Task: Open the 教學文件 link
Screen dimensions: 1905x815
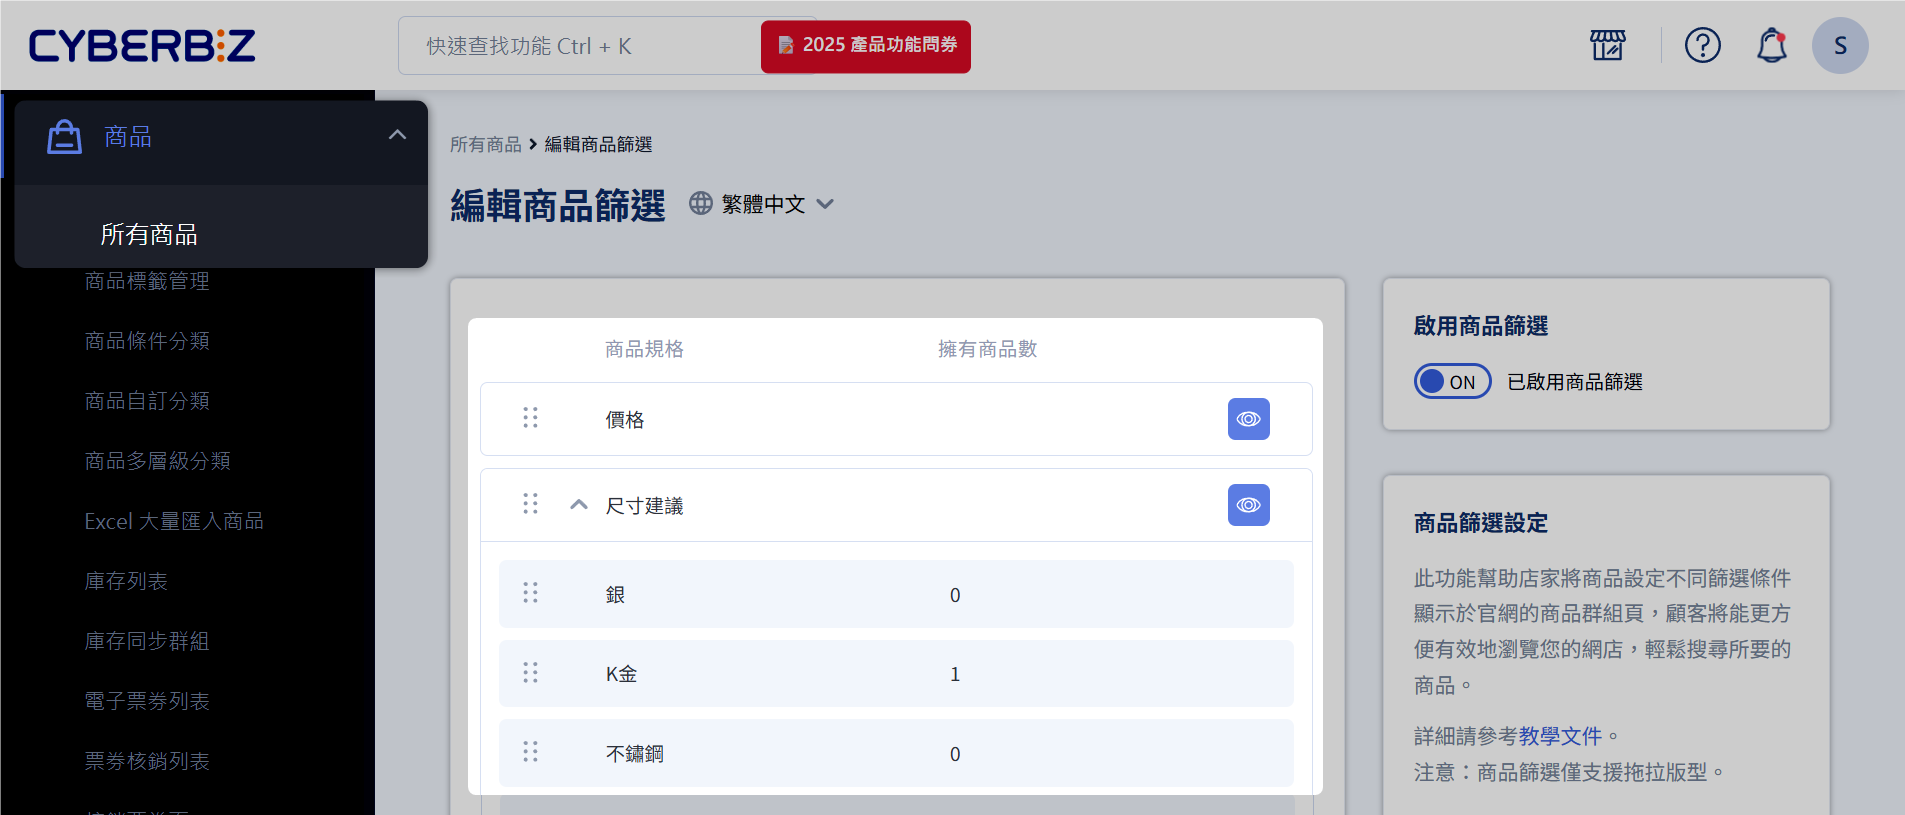Action: tap(1559, 736)
